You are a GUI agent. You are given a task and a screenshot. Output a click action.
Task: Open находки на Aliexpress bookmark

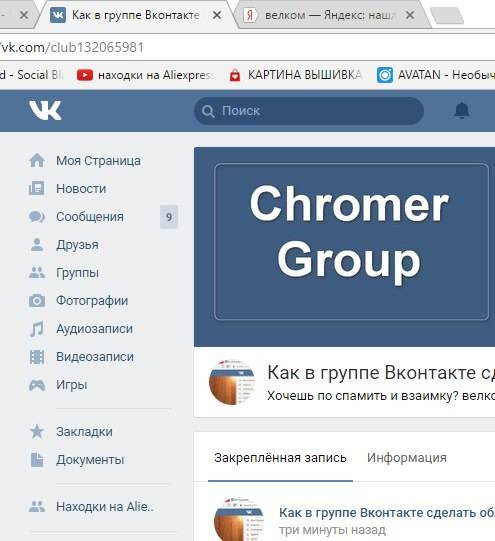coord(146,75)
